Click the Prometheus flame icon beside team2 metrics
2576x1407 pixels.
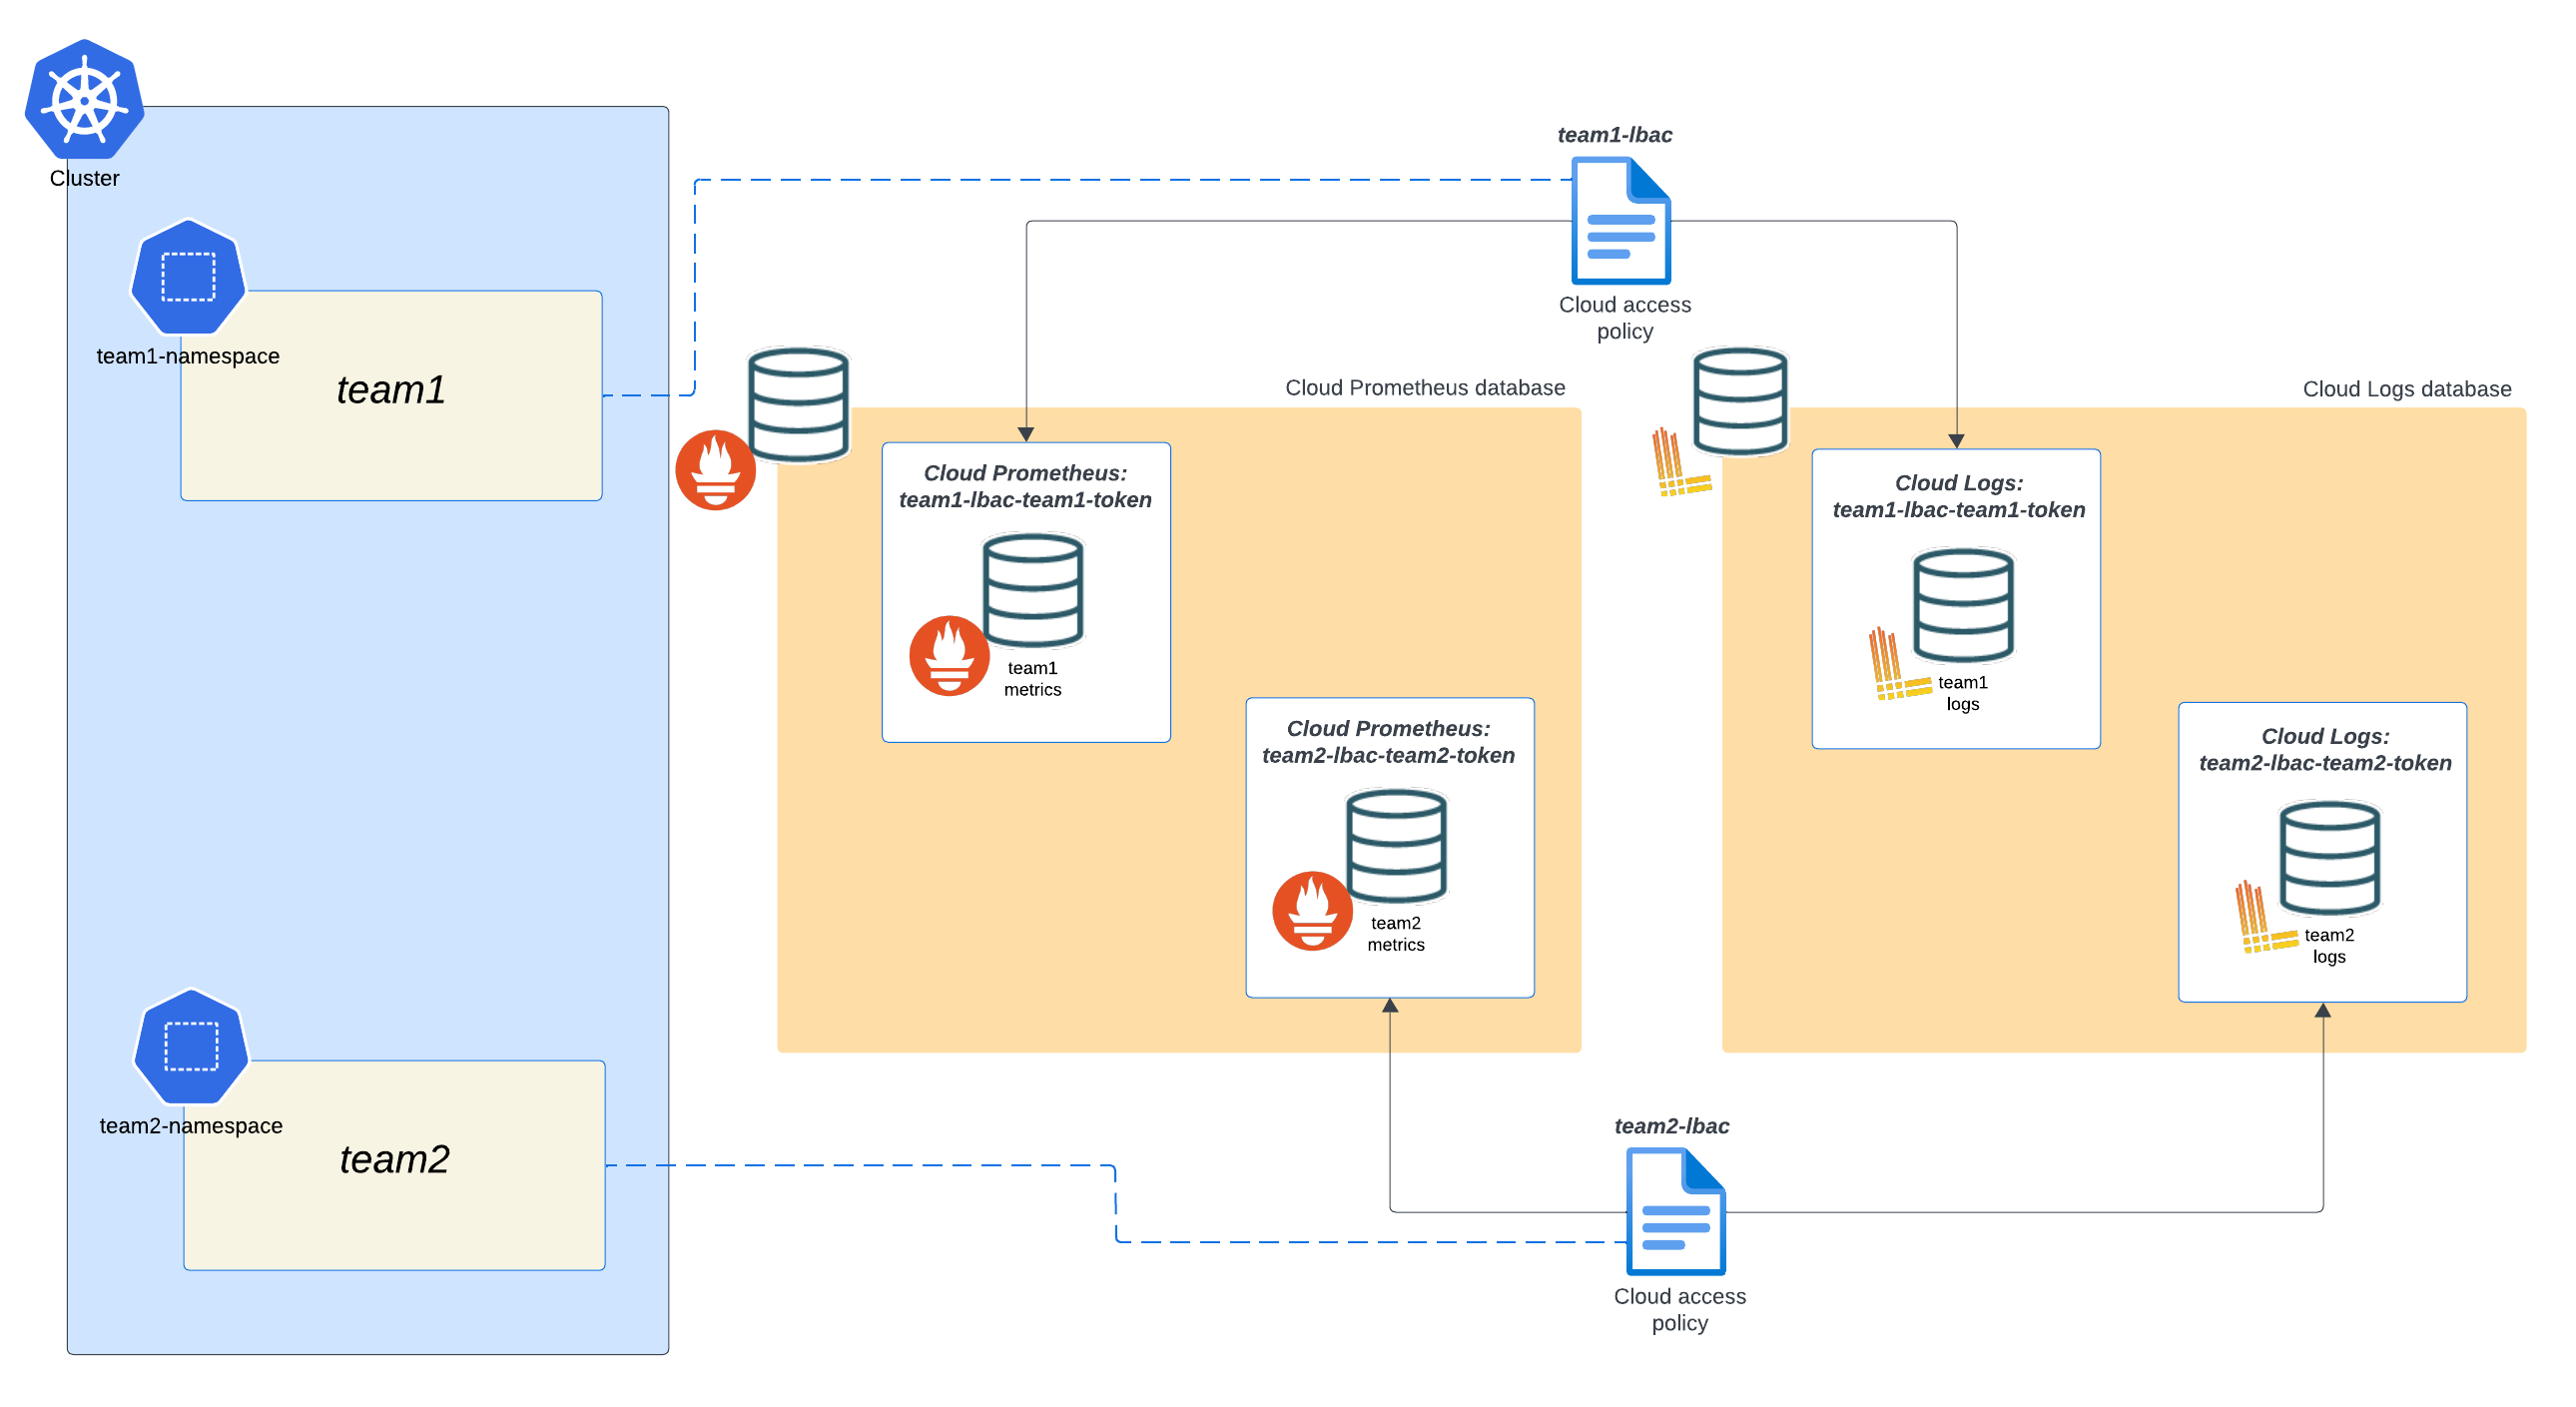coord(1313,911)
